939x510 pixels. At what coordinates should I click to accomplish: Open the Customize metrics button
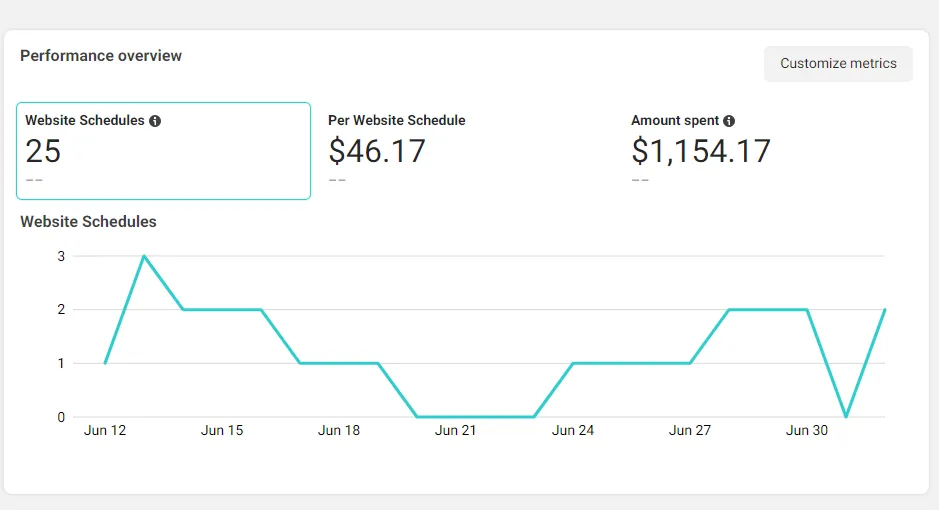click(838, 63)
